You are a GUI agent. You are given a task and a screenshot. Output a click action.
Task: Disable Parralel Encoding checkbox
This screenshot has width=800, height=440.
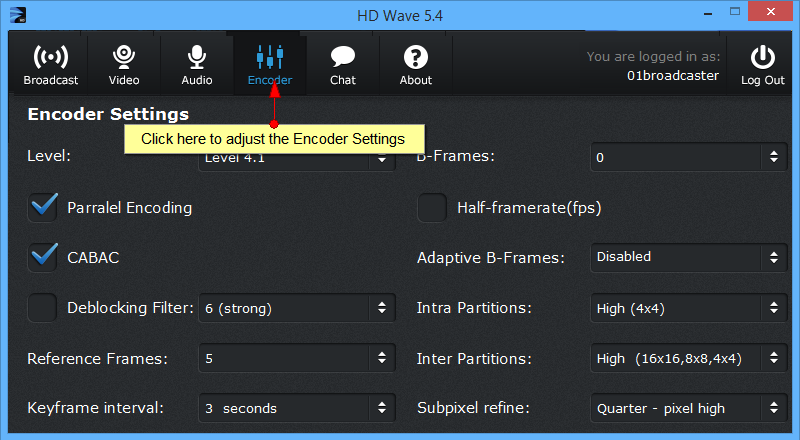[x=42, y=207]
